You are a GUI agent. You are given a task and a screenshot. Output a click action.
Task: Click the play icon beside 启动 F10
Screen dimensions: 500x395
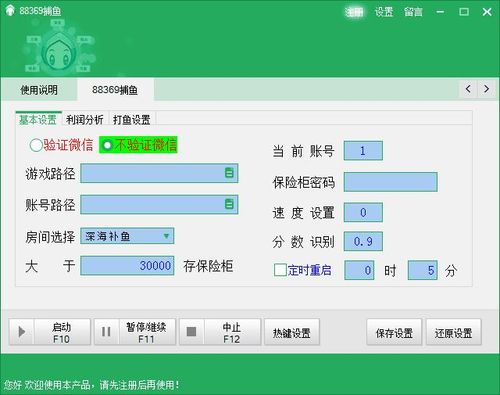click(21, 332)
